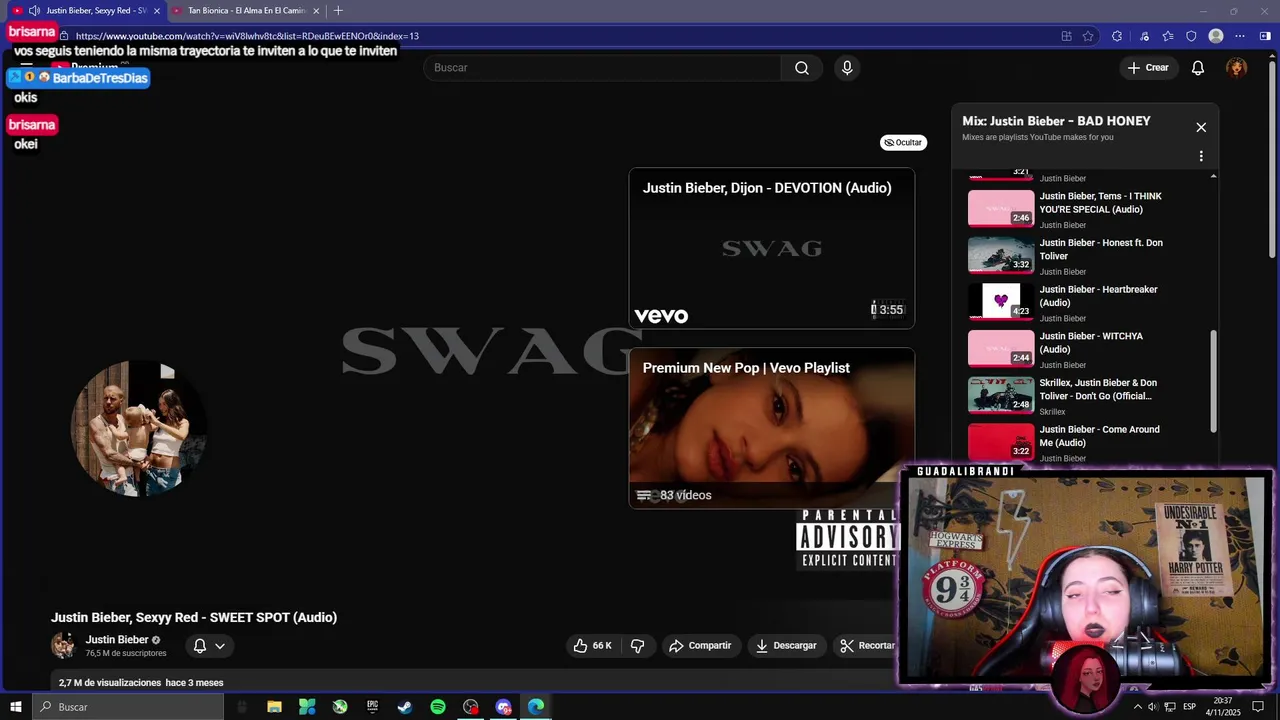The height and width of the screenshot is (720, 1280).
Task: Select the Justin Bieber, Sexyy Red tab
Action: coord(88,11)
